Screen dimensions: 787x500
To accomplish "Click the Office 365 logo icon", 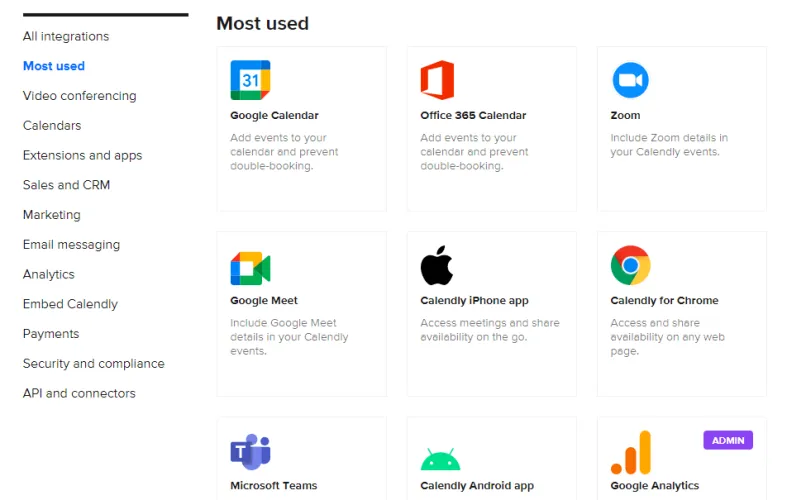I will [x=437, y=80].
